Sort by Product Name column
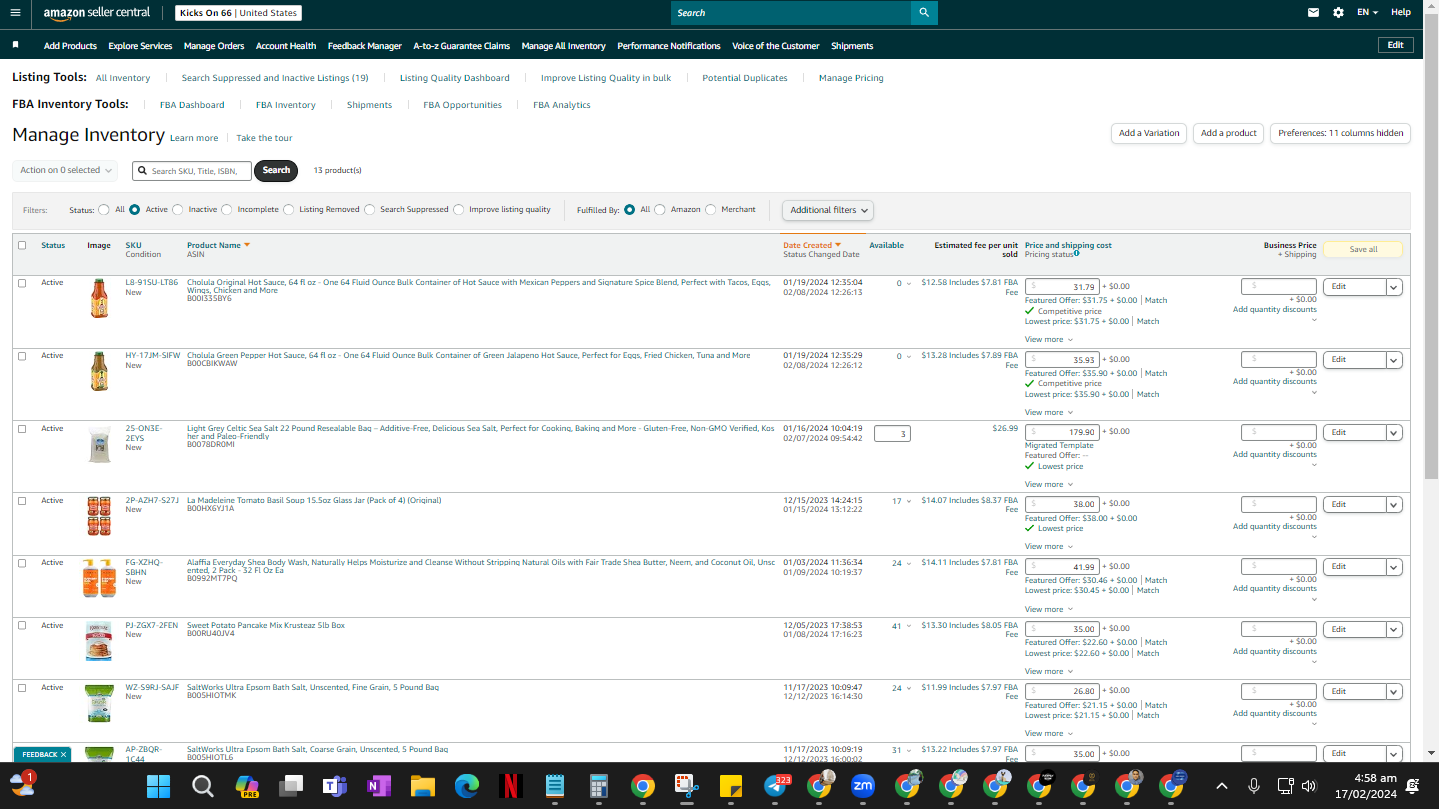The height and width of the screenshot is (809, 1439). coord(218,245)
